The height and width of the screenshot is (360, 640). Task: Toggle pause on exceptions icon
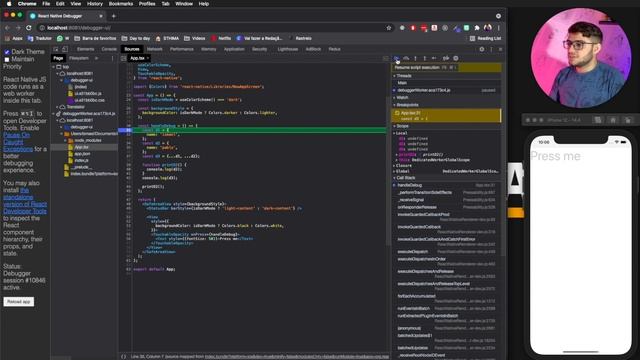coord(456,58)
